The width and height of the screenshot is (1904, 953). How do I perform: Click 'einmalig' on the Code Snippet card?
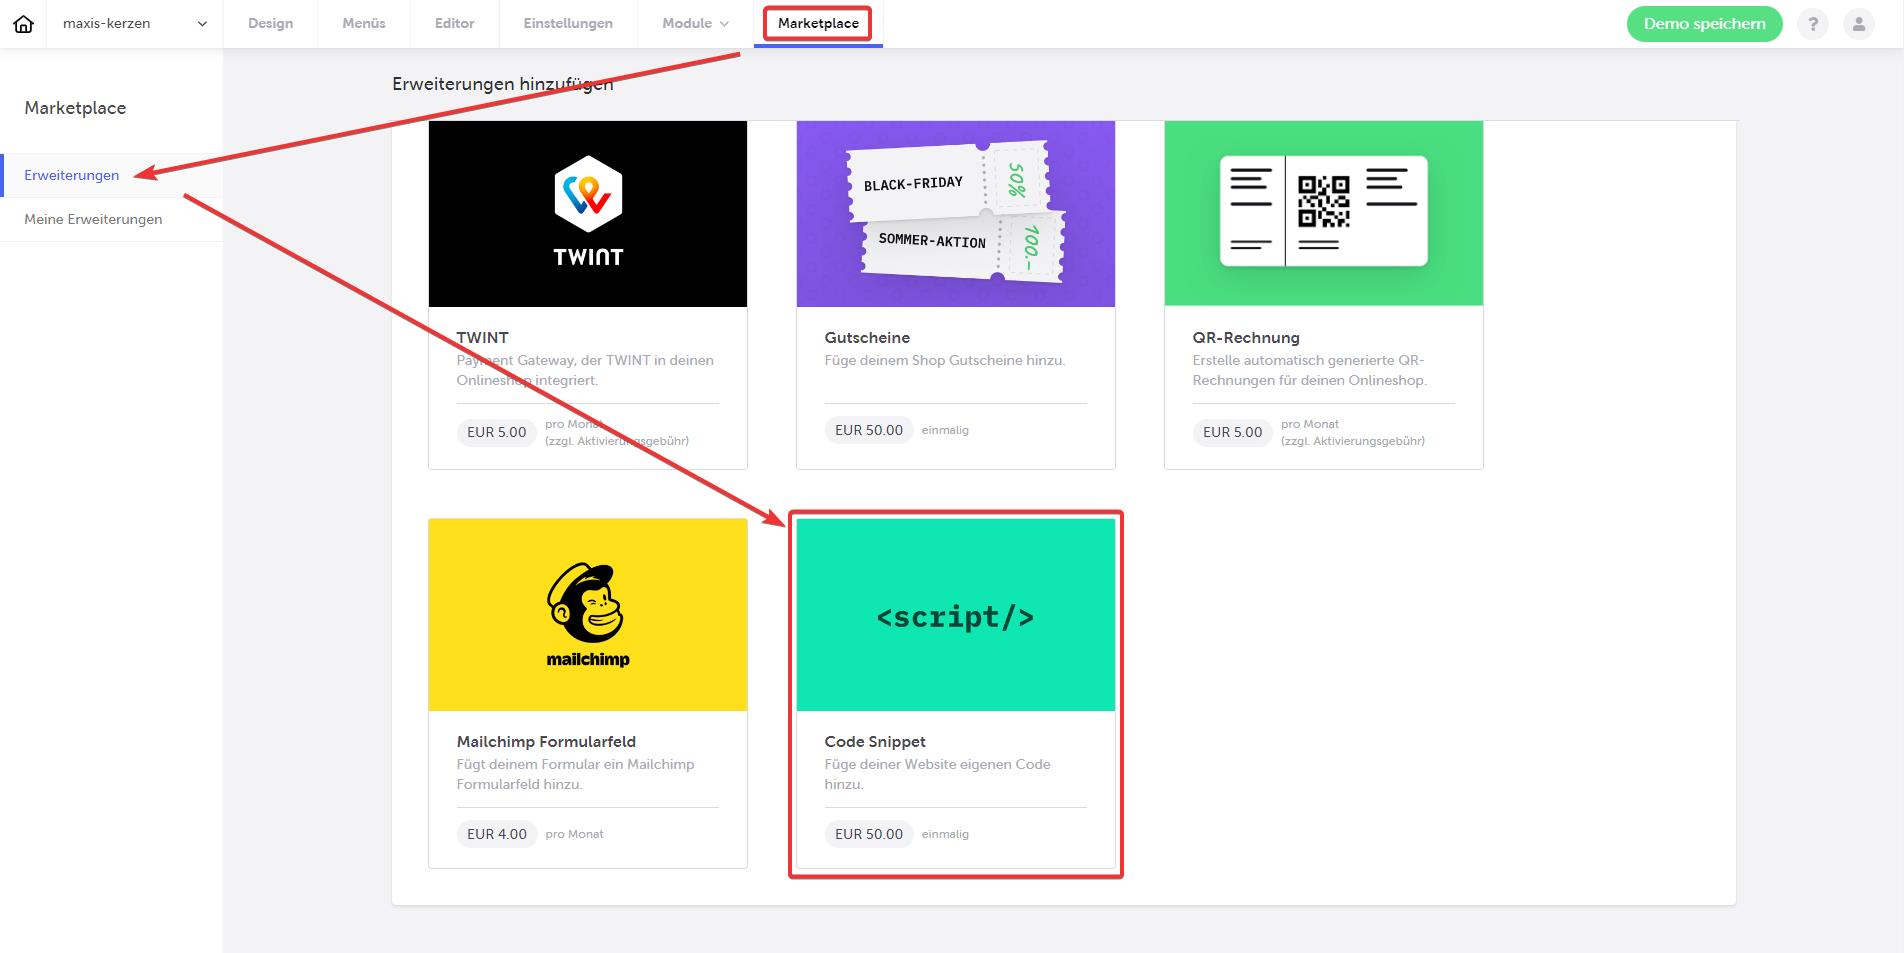pos(945,834)
